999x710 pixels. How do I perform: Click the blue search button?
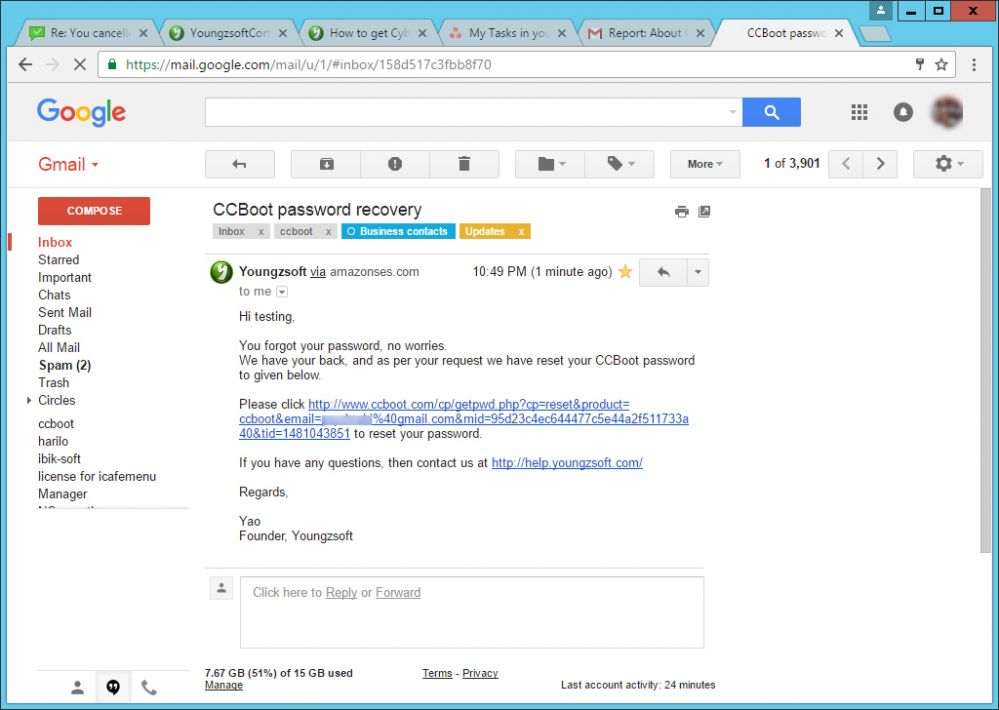coord(772,112)
